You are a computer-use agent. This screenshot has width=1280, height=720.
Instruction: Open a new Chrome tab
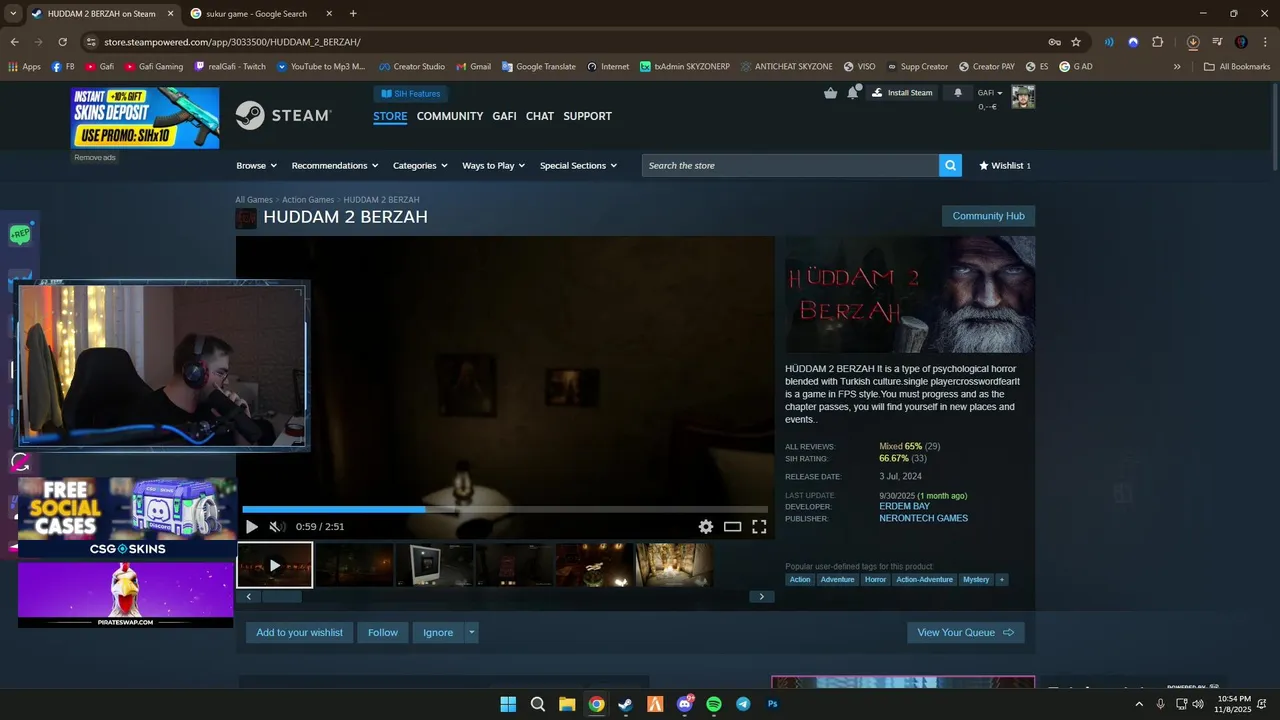pos(353,14)
